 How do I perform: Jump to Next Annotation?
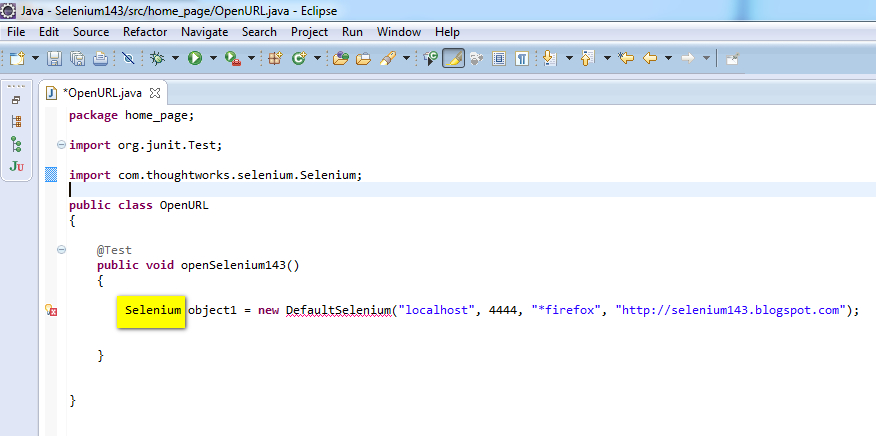pyautogui.click(x=550, y=58)
